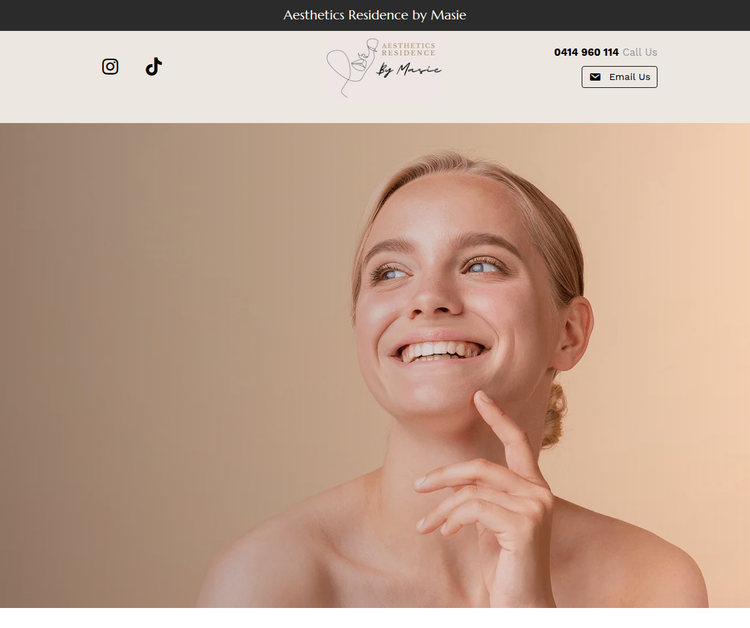Click the Email Us button

pyautogui.click(x=619, y=77)
